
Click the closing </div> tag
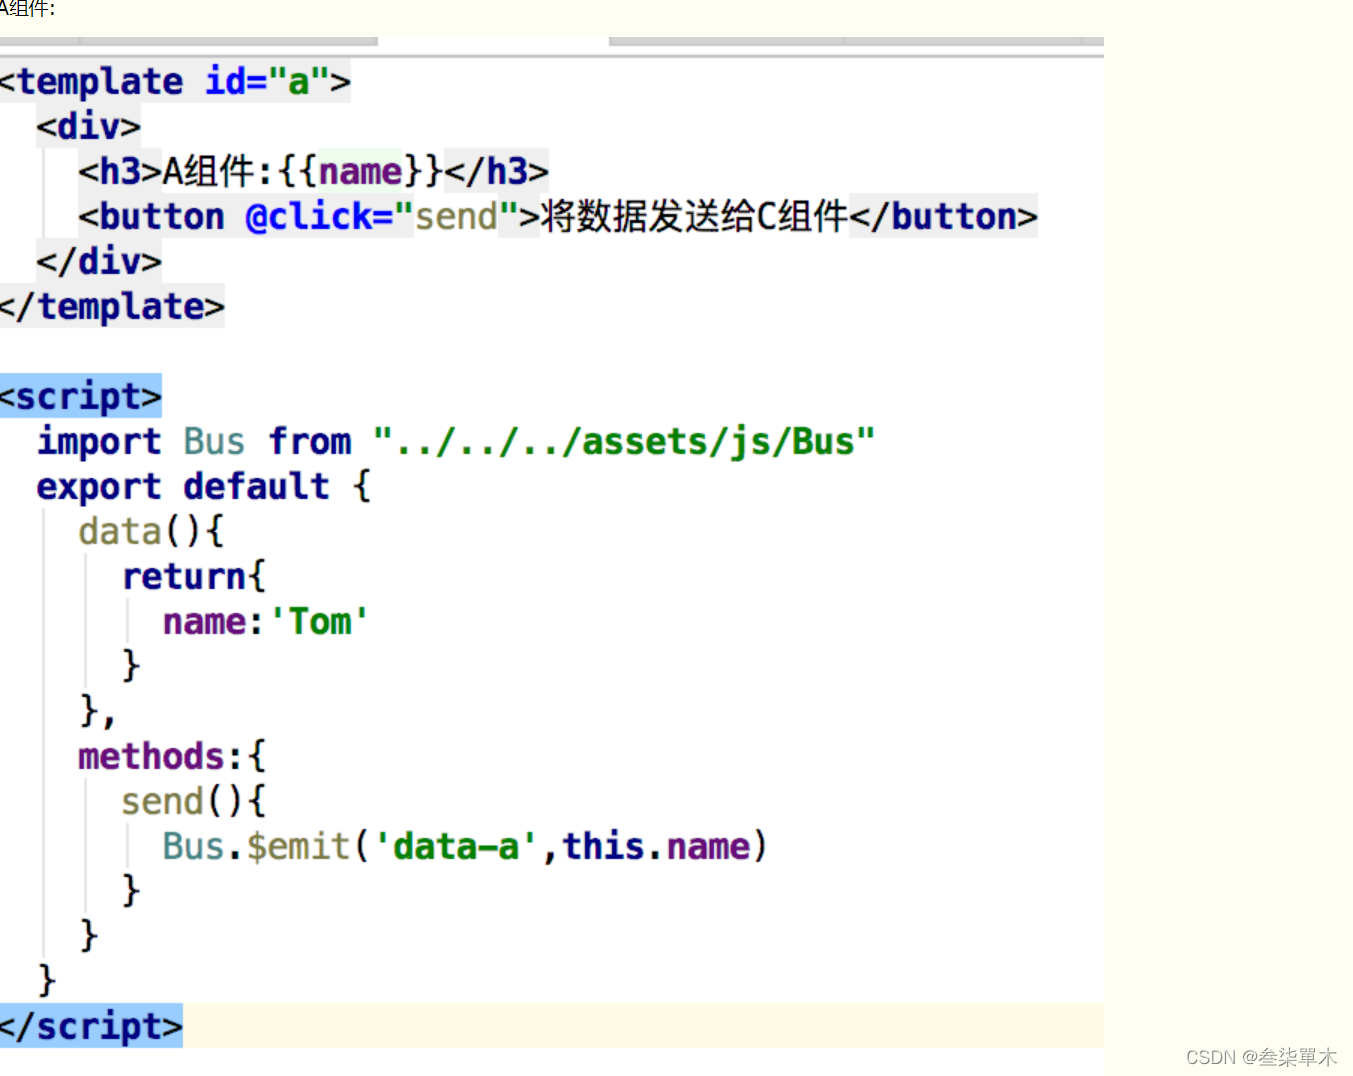(99, 261)
